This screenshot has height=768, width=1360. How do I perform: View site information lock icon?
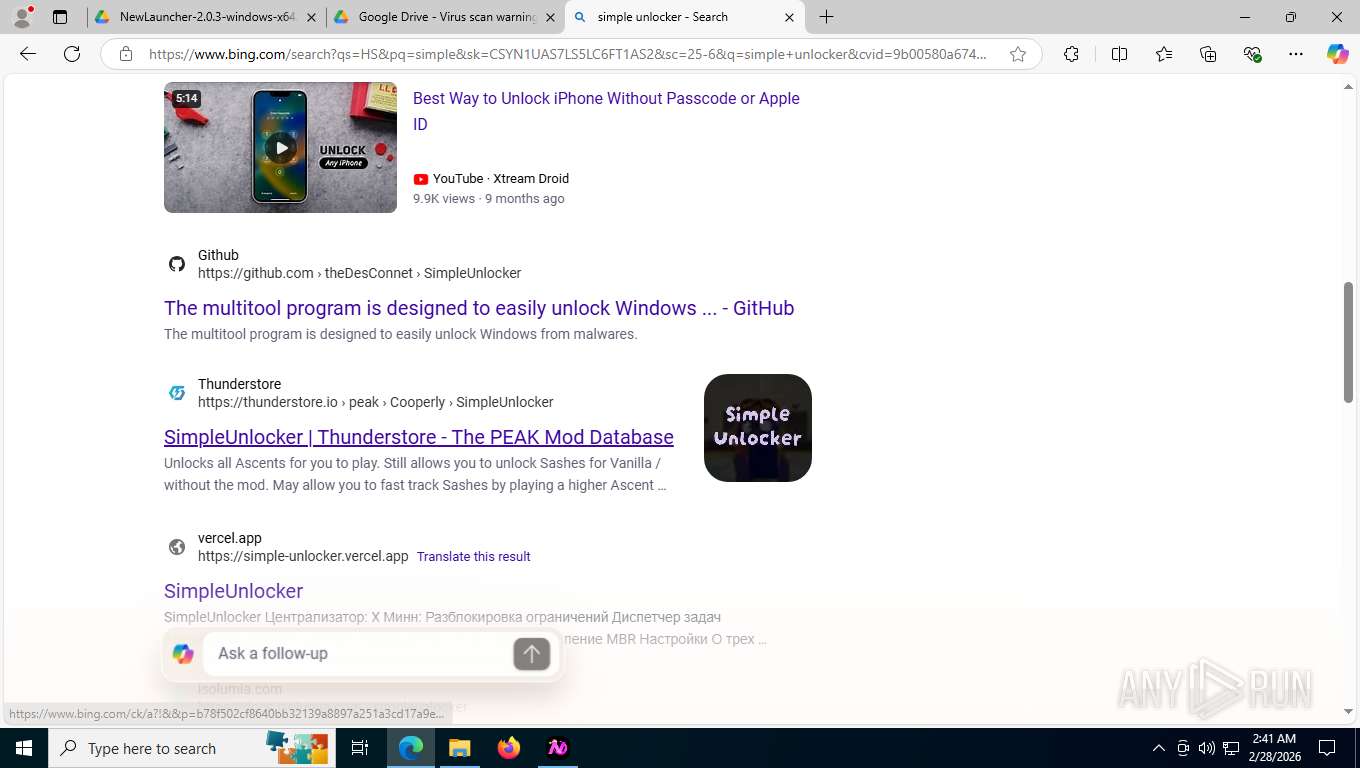click(126, 54)
